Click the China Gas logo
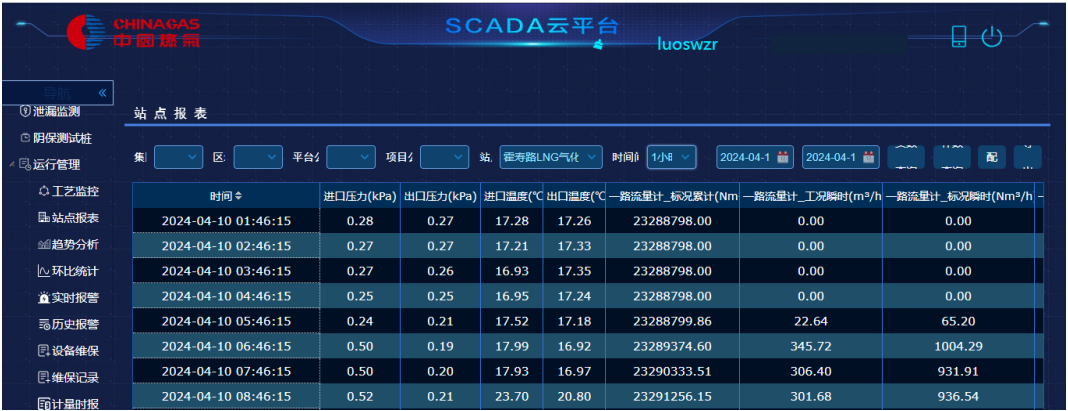The image size is (1068, 411). pos(130,33)
